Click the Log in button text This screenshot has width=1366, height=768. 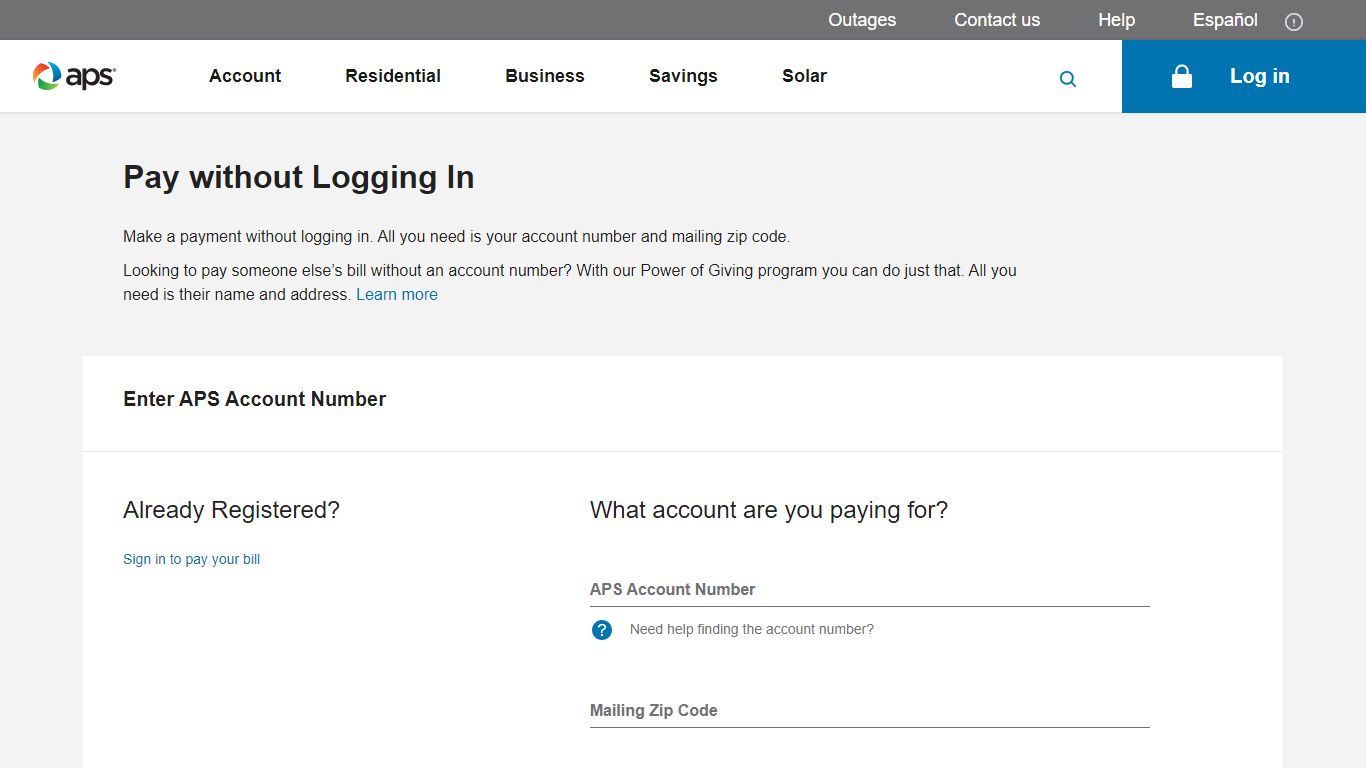[1259, 76]
